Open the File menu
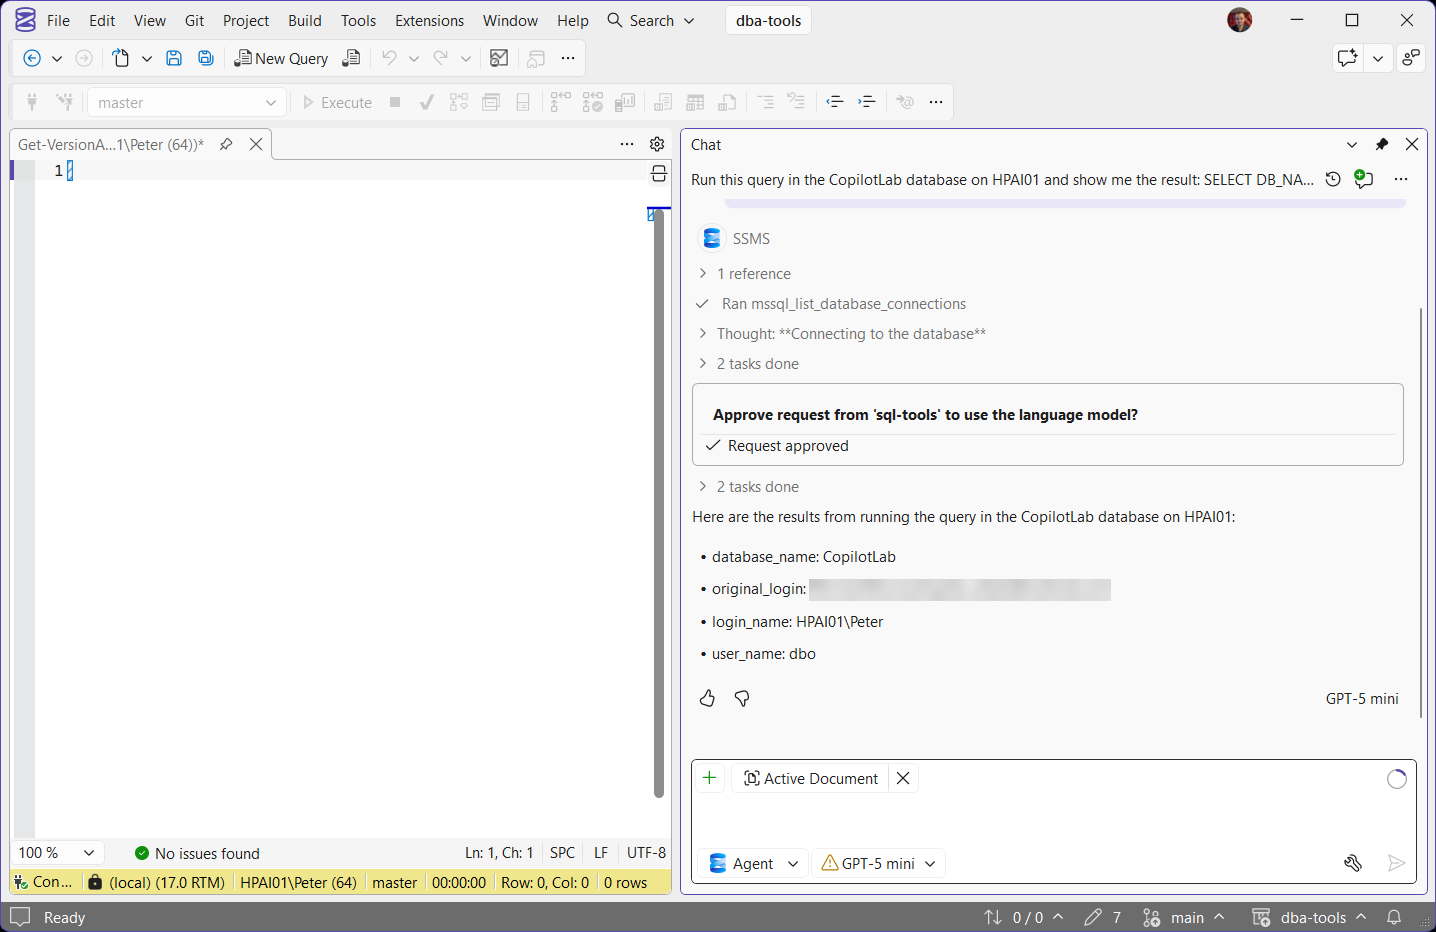This screenshot has height=932, width=1436. coord(58,20)
